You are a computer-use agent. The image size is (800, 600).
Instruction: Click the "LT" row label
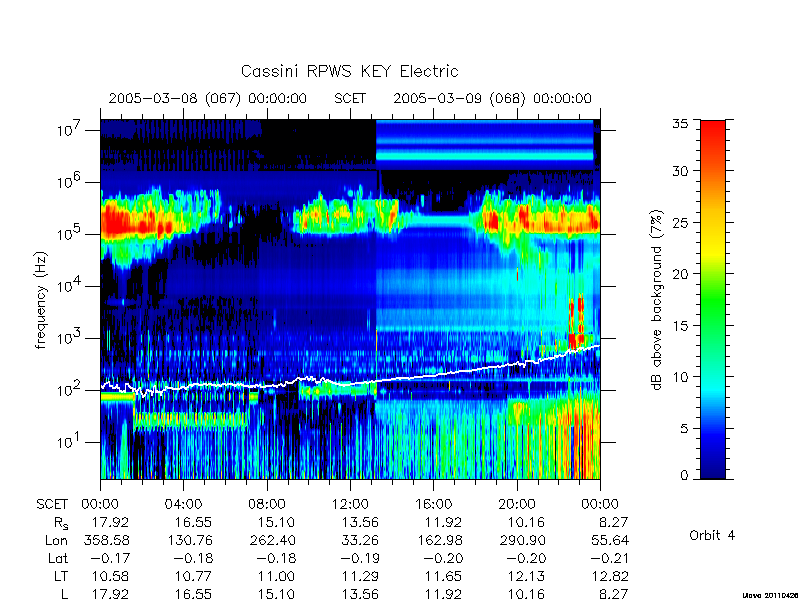coord(61,576)
